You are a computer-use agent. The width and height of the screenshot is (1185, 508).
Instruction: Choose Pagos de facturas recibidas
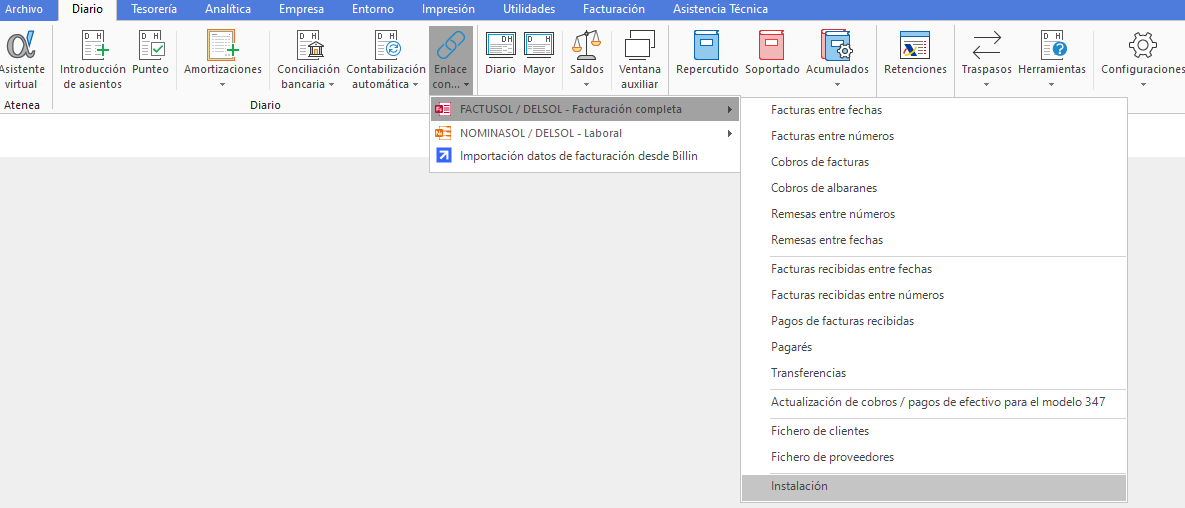tap(934, 321)
